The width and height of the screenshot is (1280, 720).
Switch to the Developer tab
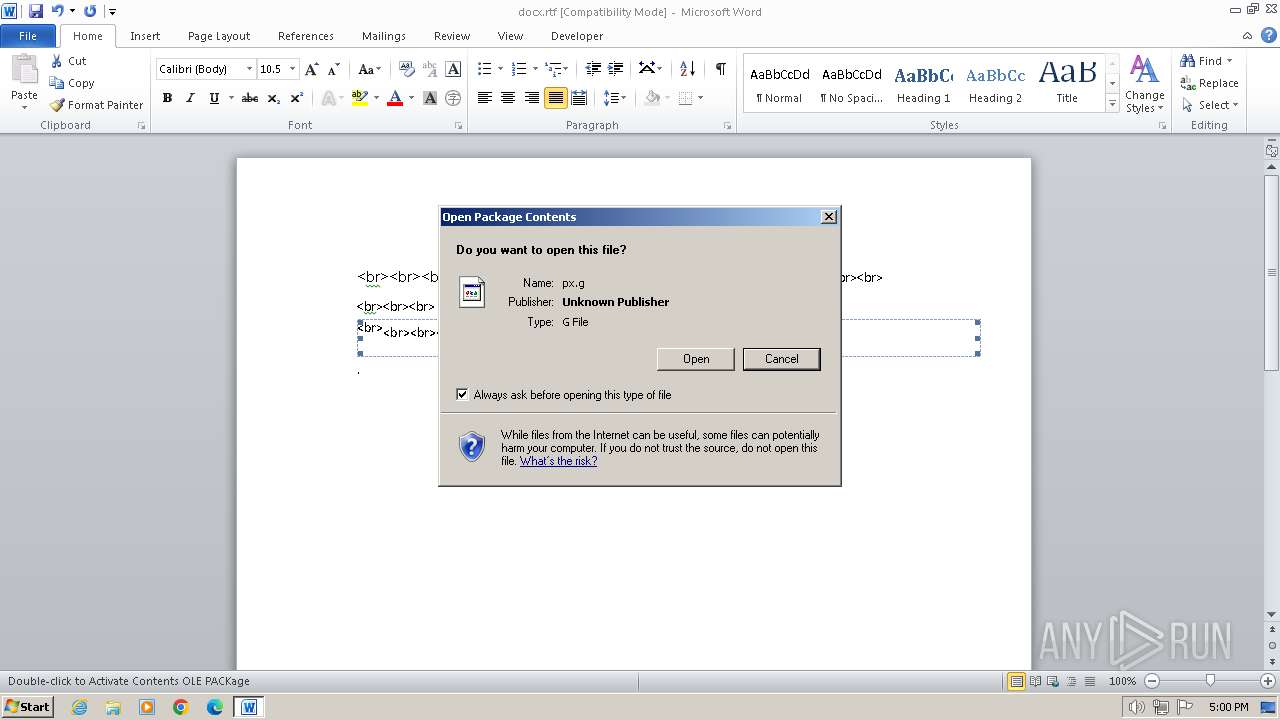[577, 36]
